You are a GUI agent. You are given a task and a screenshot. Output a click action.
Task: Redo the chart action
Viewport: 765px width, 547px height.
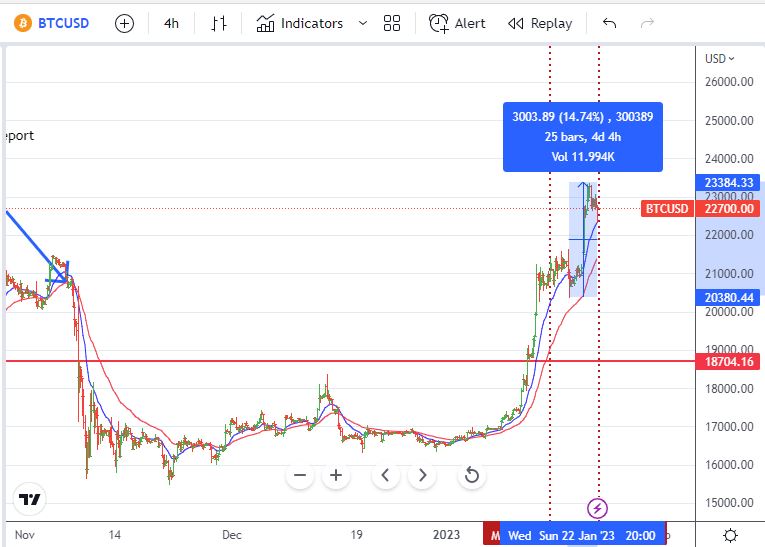[647, 23]
